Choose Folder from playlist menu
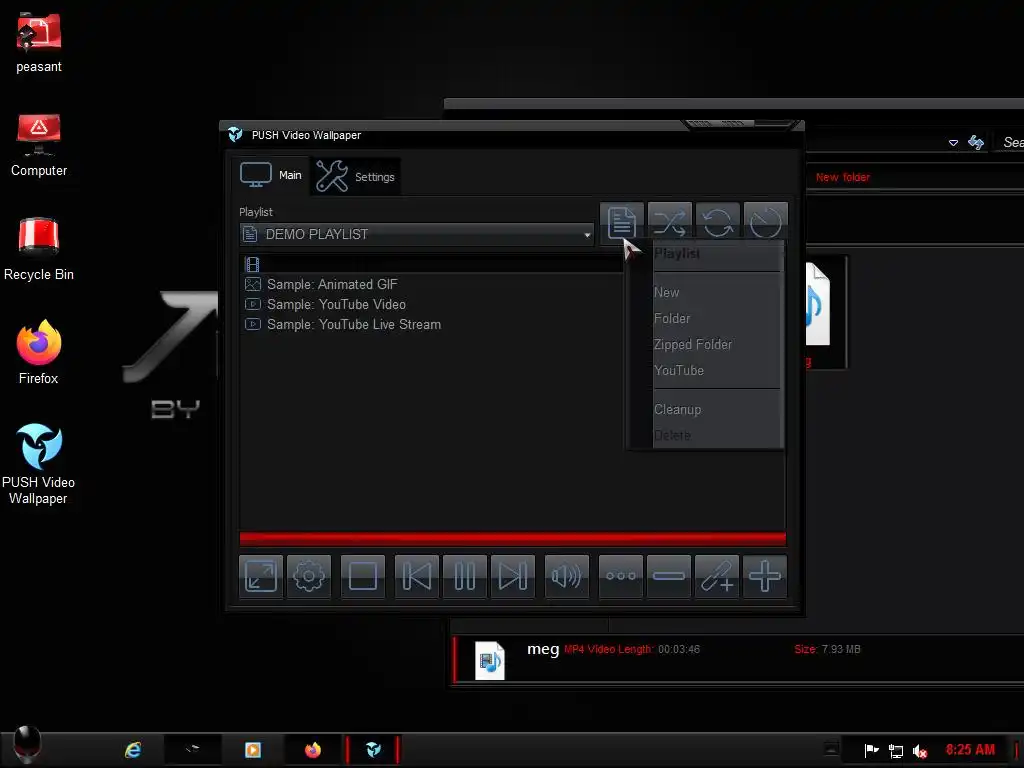The image size is (1024, 768). coord(671,319)
